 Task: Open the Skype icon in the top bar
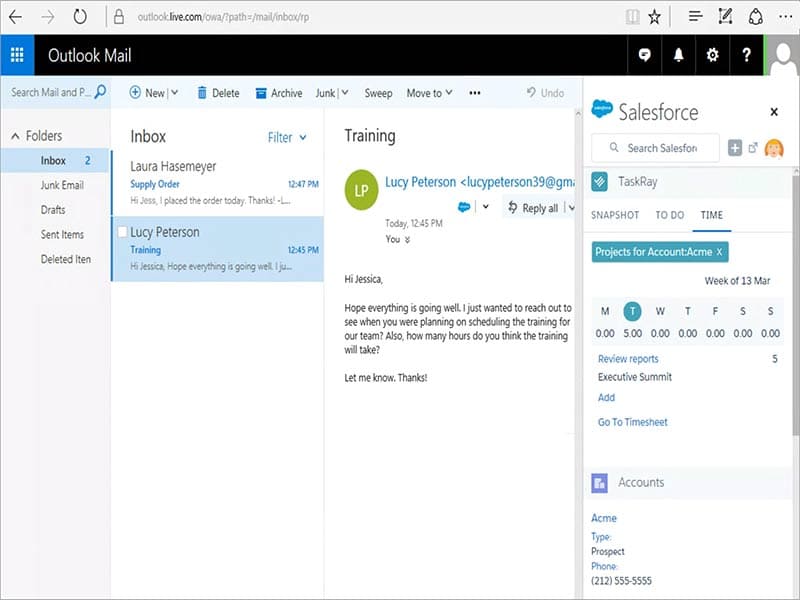645,56
